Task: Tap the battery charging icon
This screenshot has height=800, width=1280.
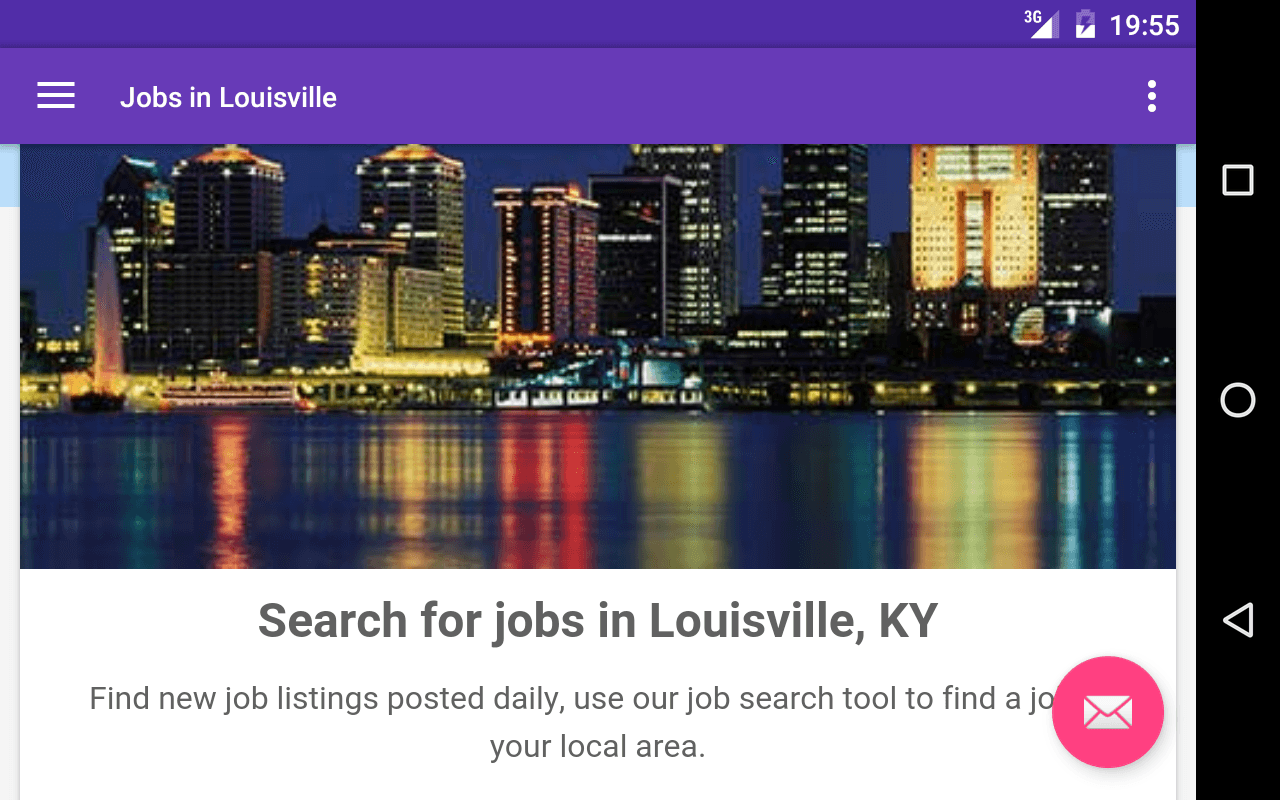Action: coord(1085,24)
